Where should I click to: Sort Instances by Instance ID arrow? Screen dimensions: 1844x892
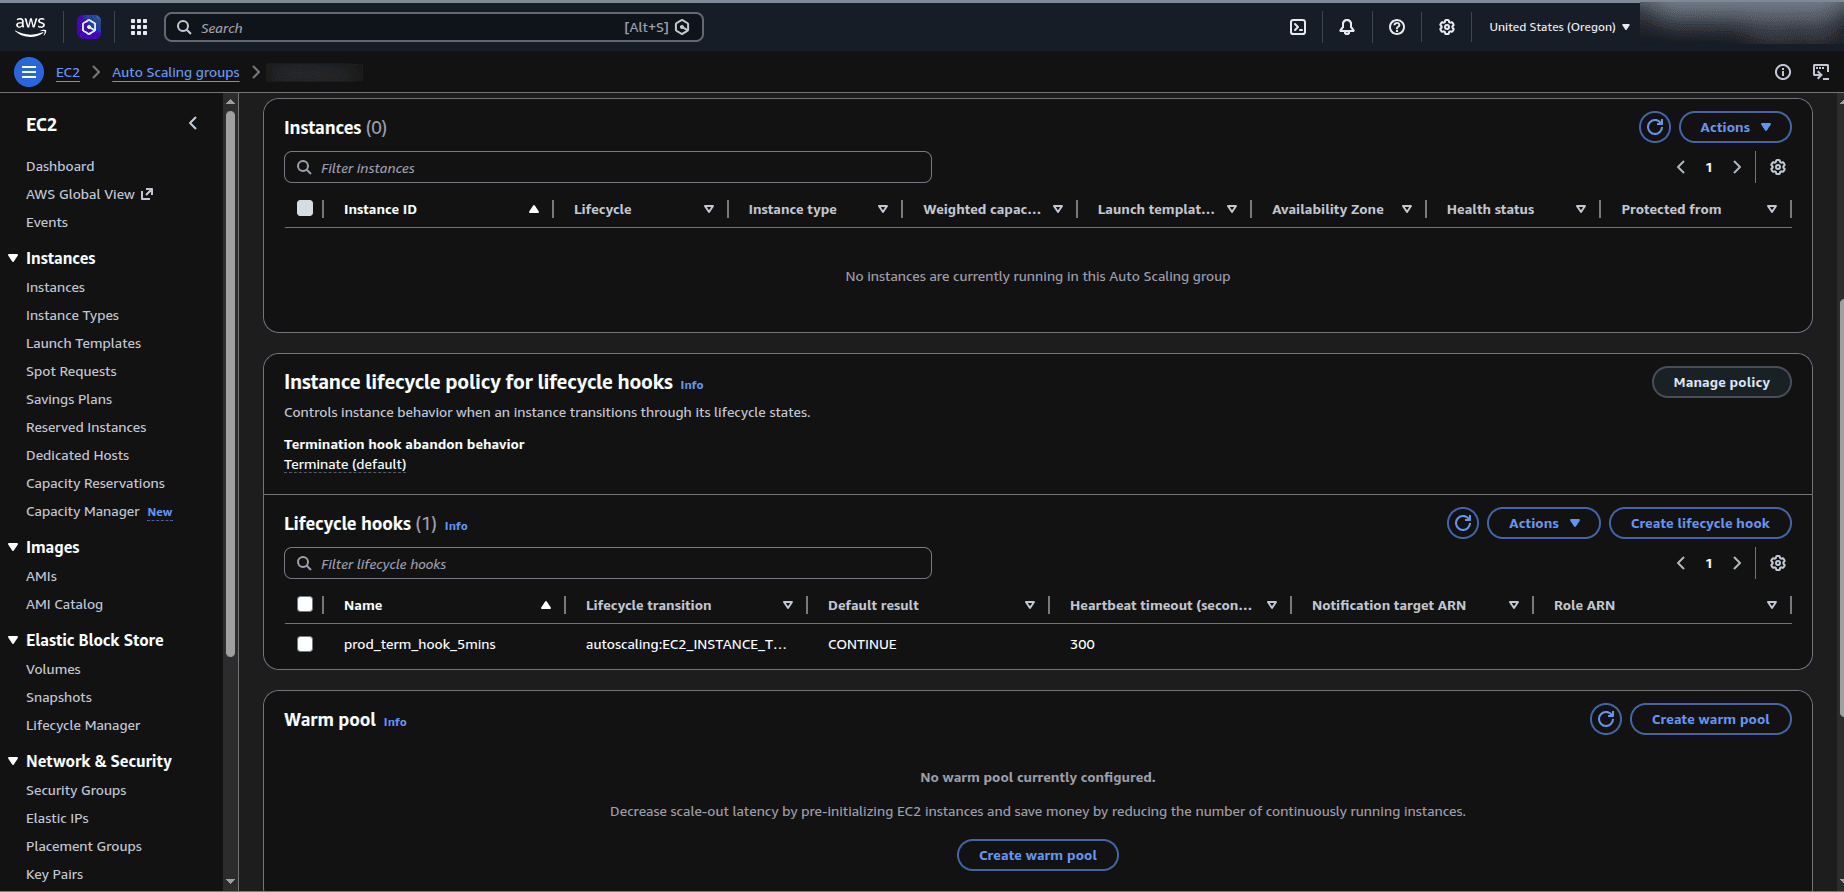coord(534,209)
